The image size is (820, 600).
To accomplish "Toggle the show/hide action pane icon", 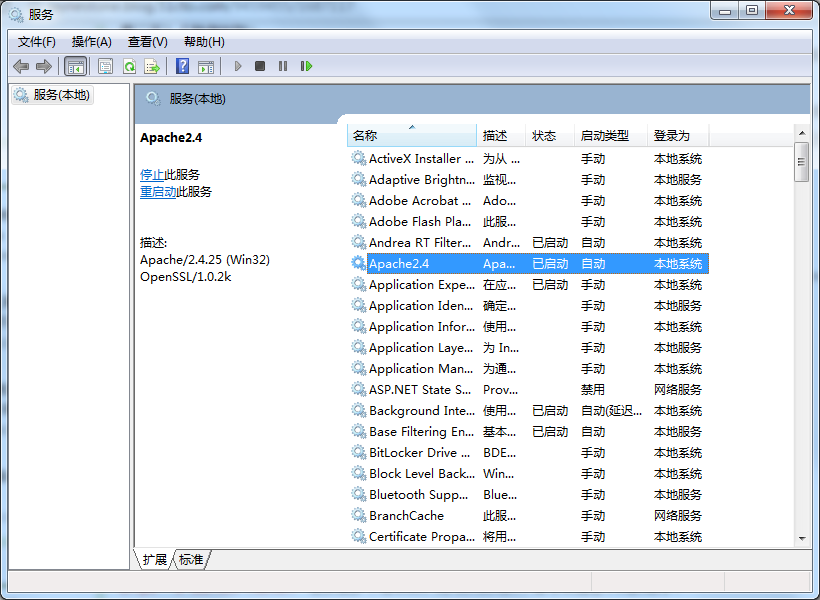I will click(x=206, y=66).
